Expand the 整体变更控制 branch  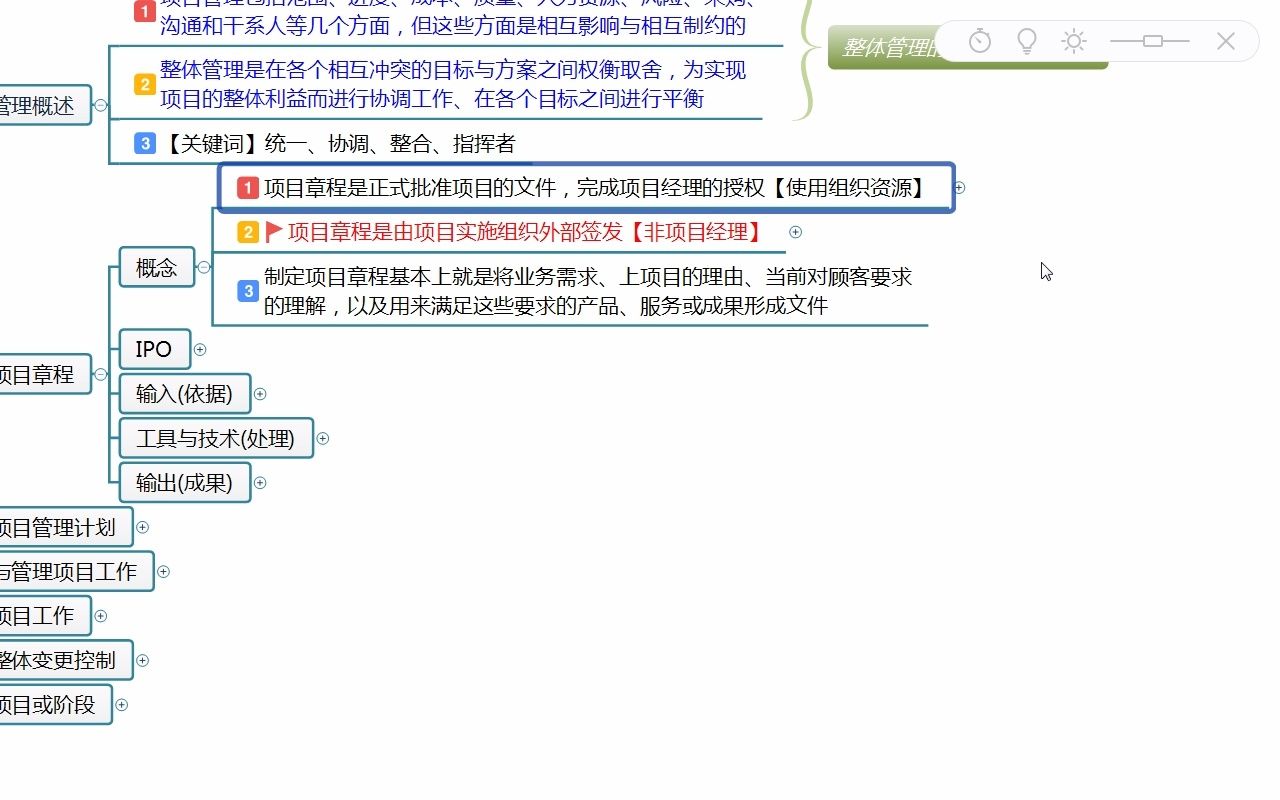point(142,660)
